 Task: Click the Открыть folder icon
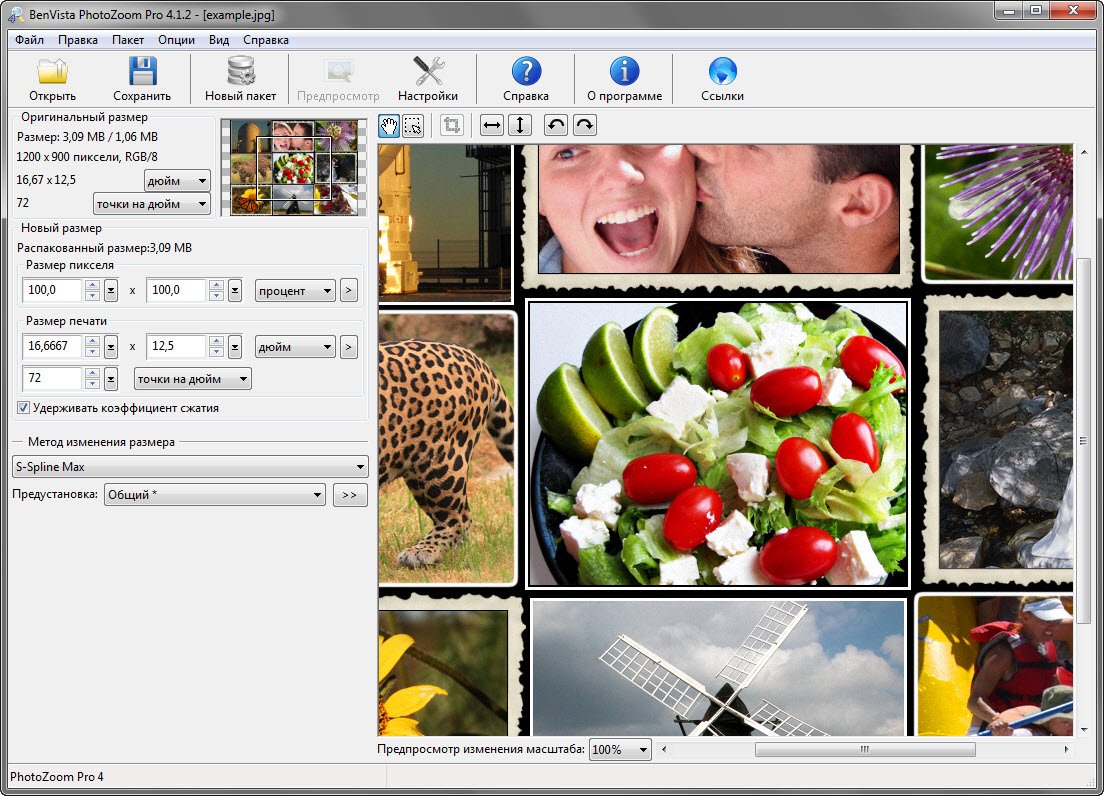[x=52, y=73]
